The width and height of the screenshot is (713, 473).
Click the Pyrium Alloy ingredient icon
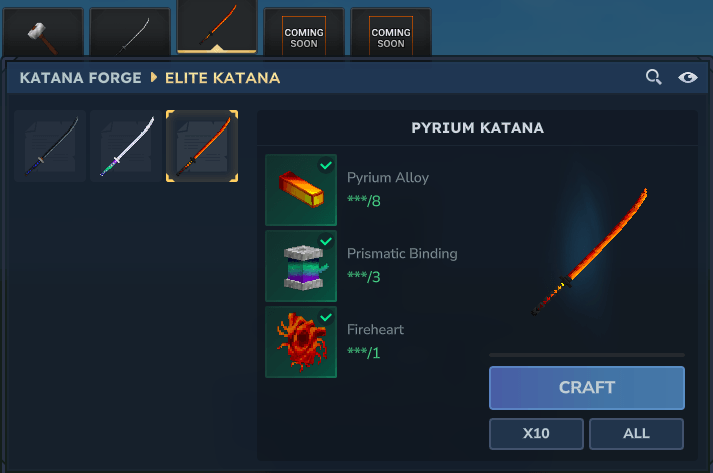tap(301, 190)
